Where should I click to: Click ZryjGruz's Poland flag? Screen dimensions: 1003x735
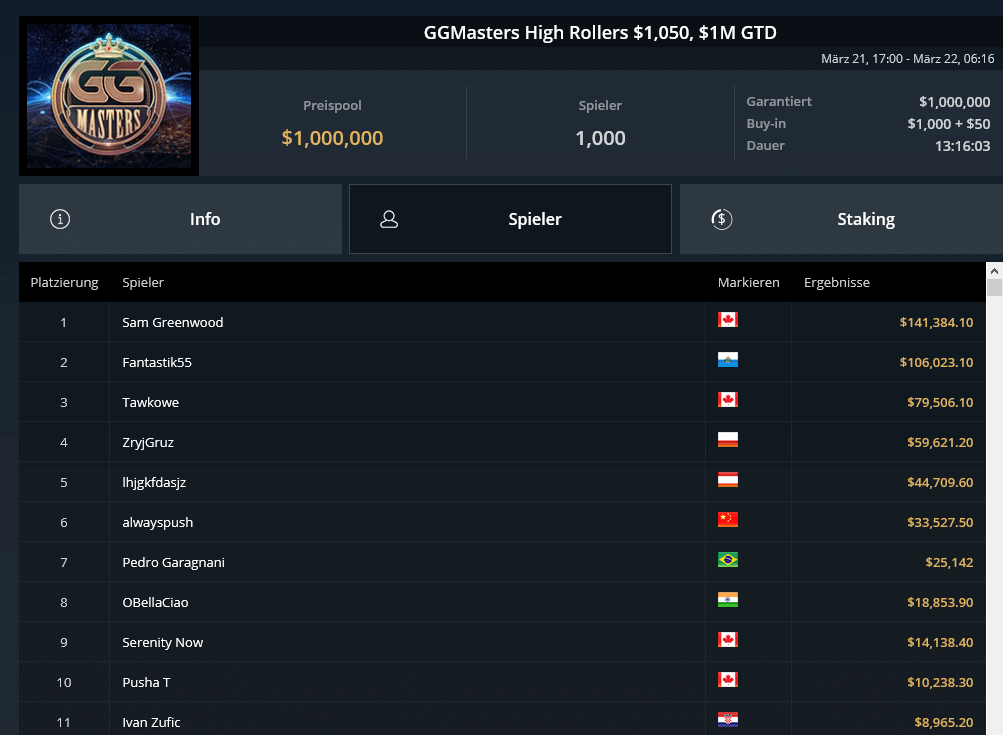728,439
